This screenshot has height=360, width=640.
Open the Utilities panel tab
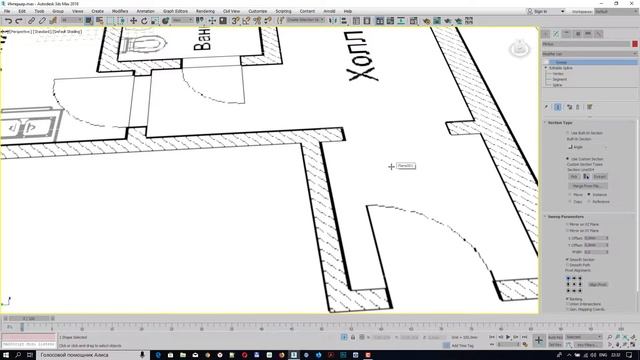pos(599,34)
